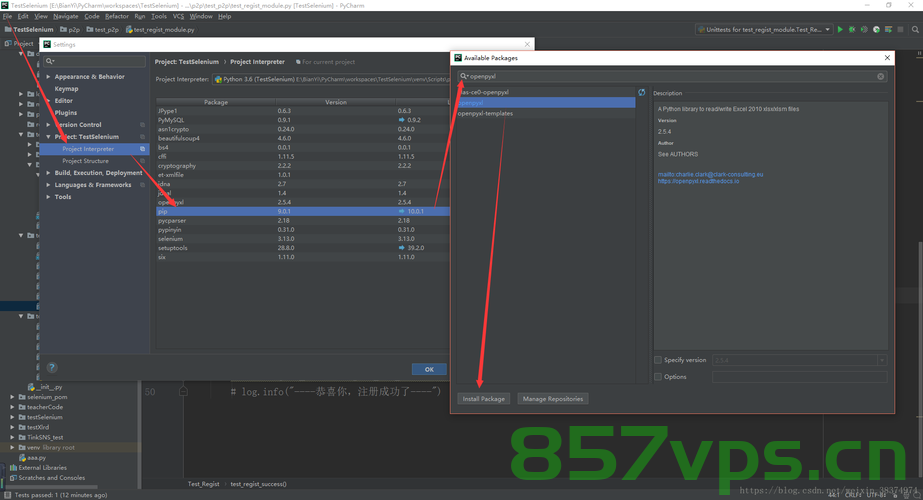
Task: Click the upgrade arrow in pip row
Action: (x=402, y=211)
